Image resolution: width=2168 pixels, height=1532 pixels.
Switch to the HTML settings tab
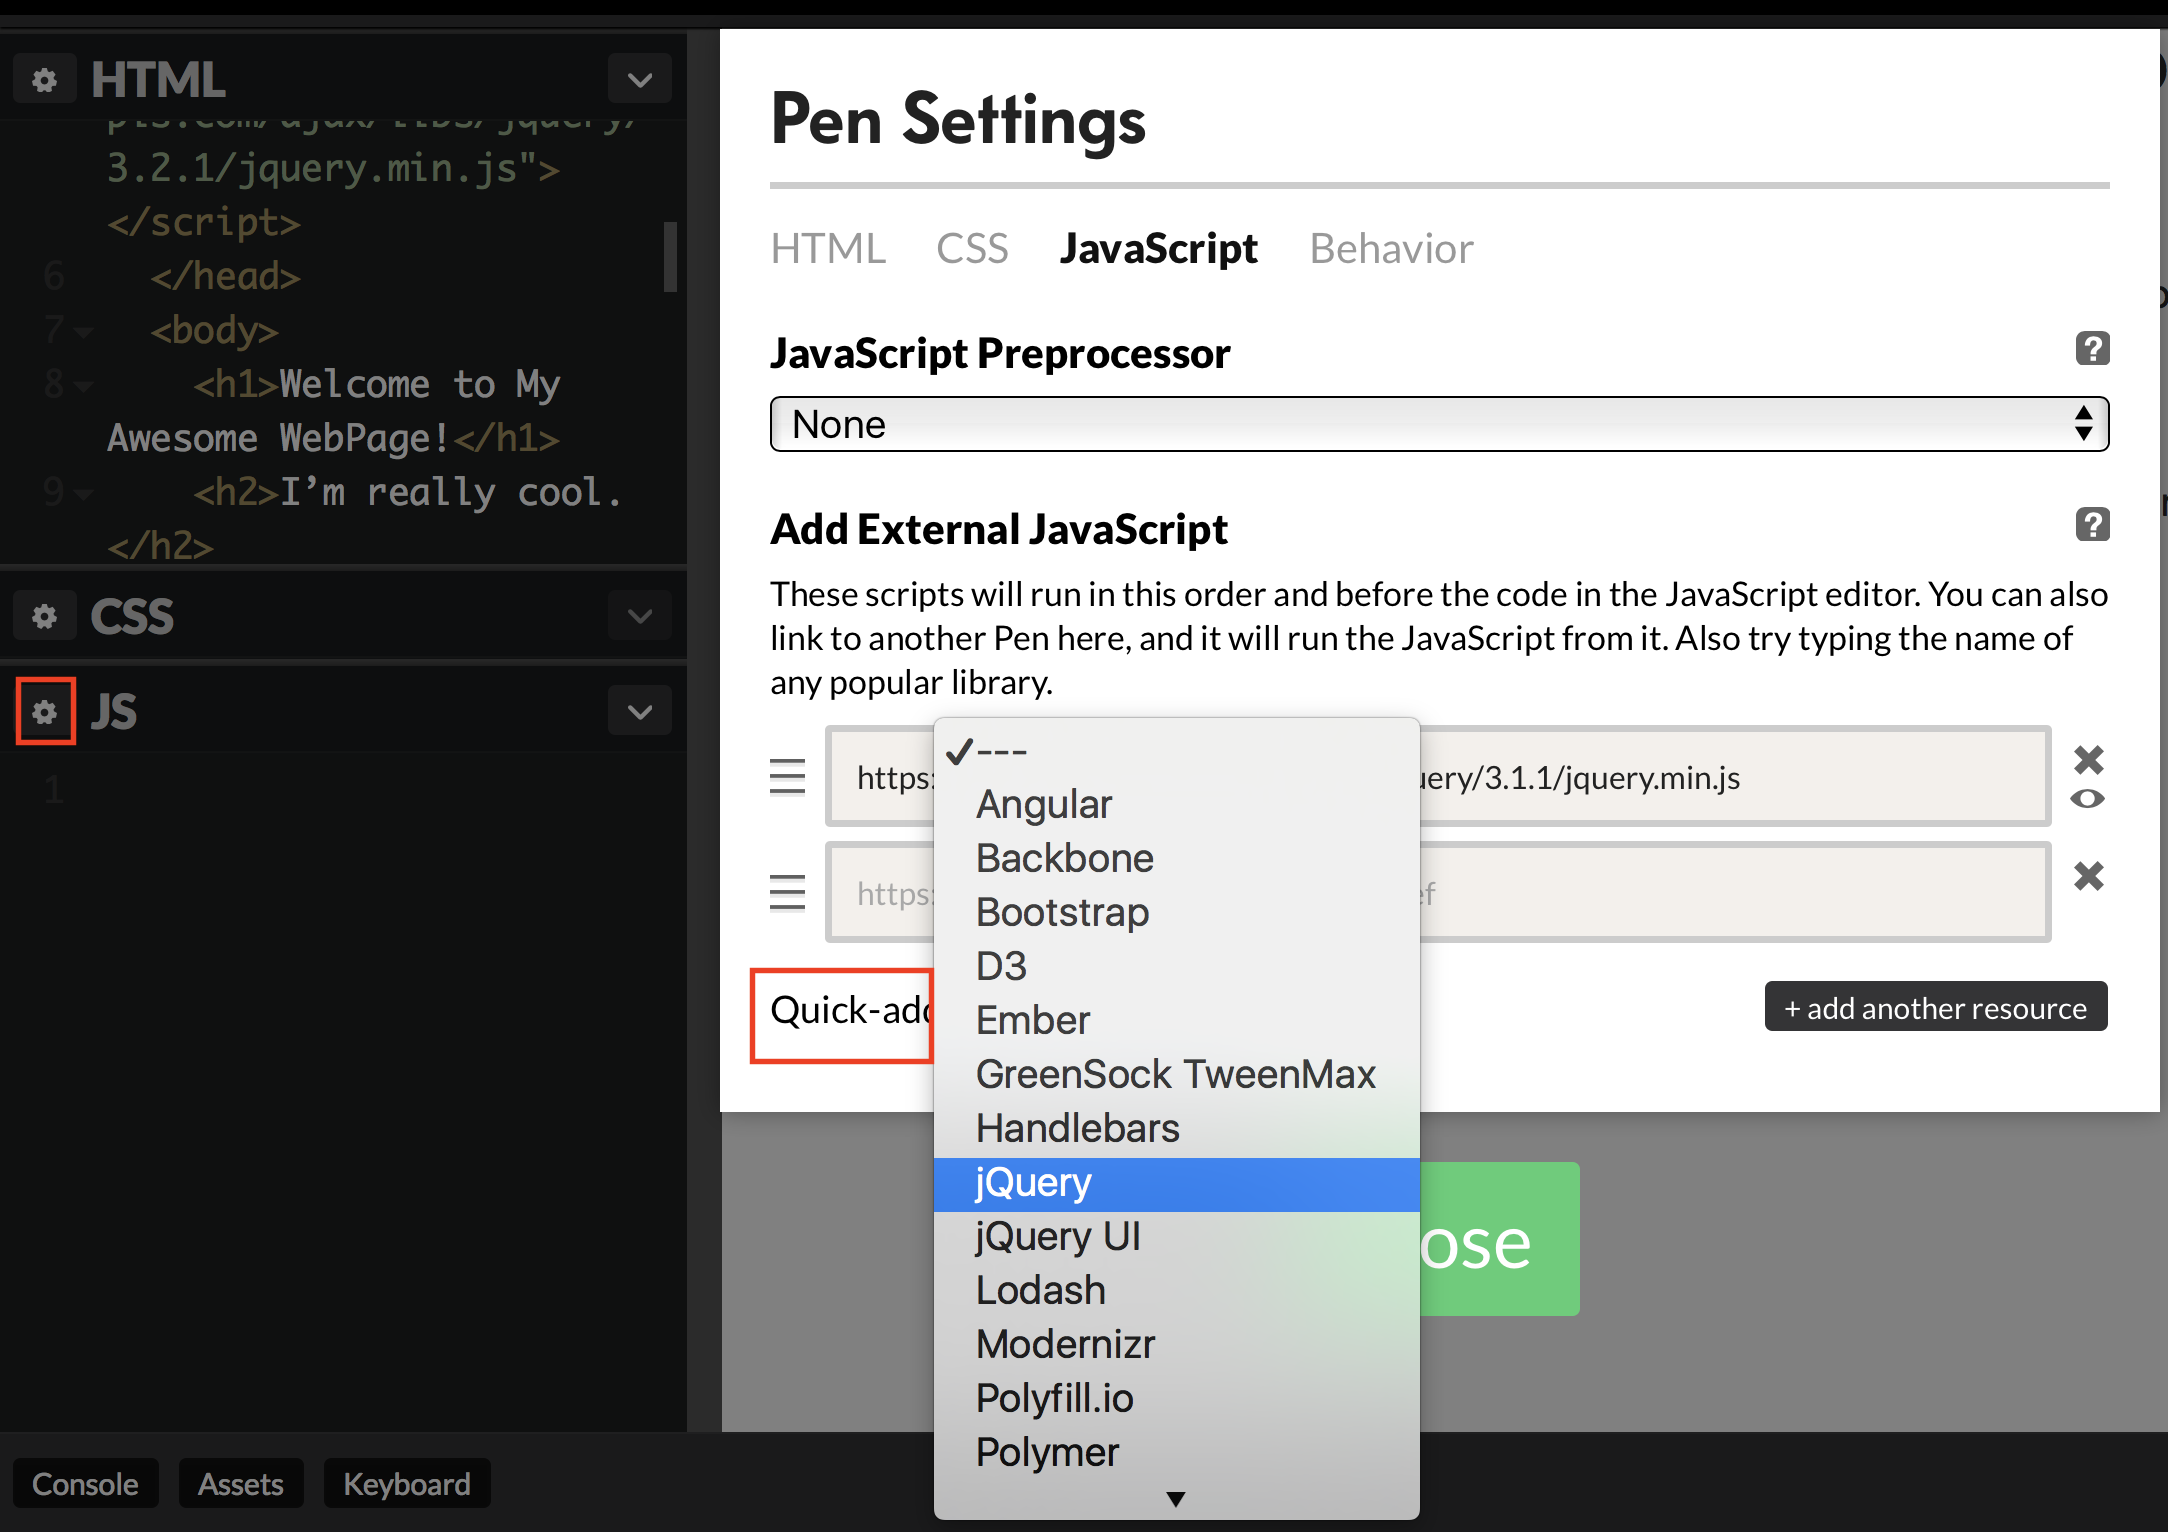point(828,248)
